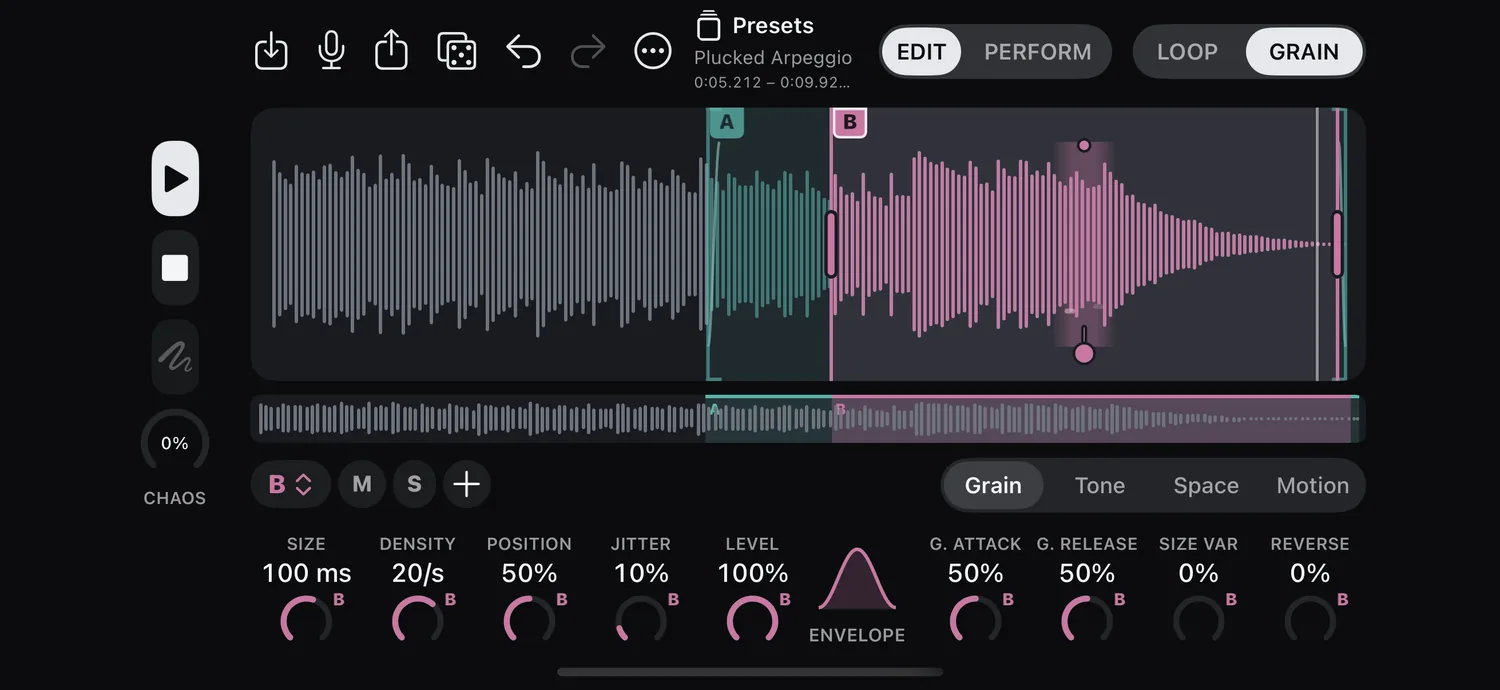Switch to the Tone tab

tap(1100, 485)
